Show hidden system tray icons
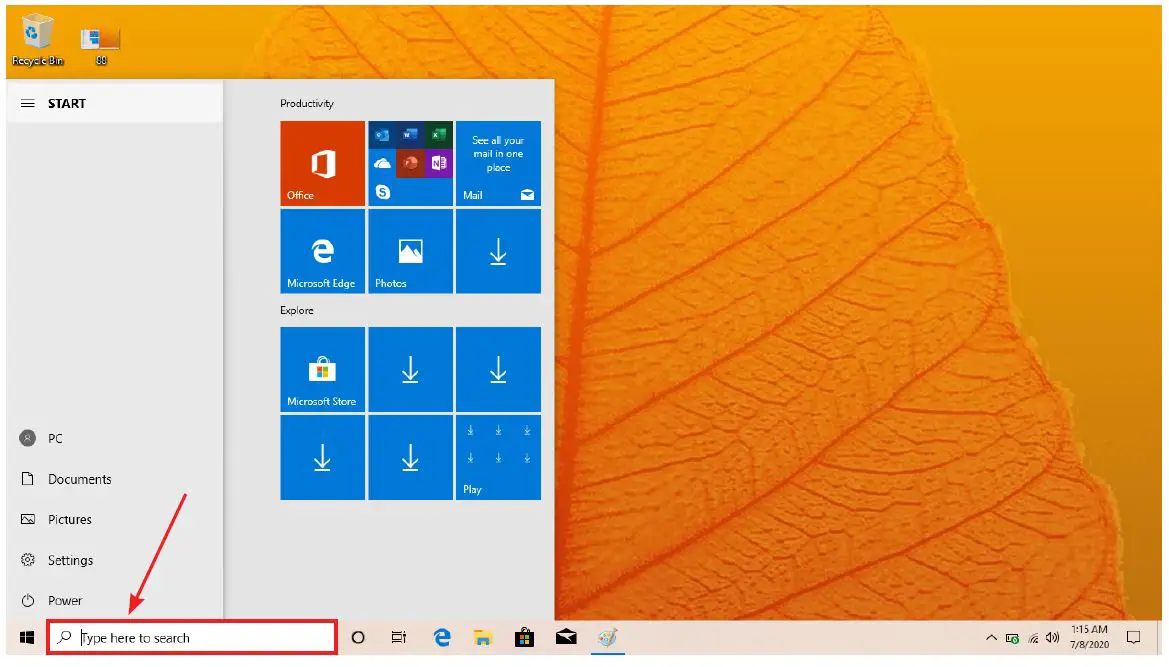The image size is (1169, 667). pyautogui.click(x=991, y=638)
